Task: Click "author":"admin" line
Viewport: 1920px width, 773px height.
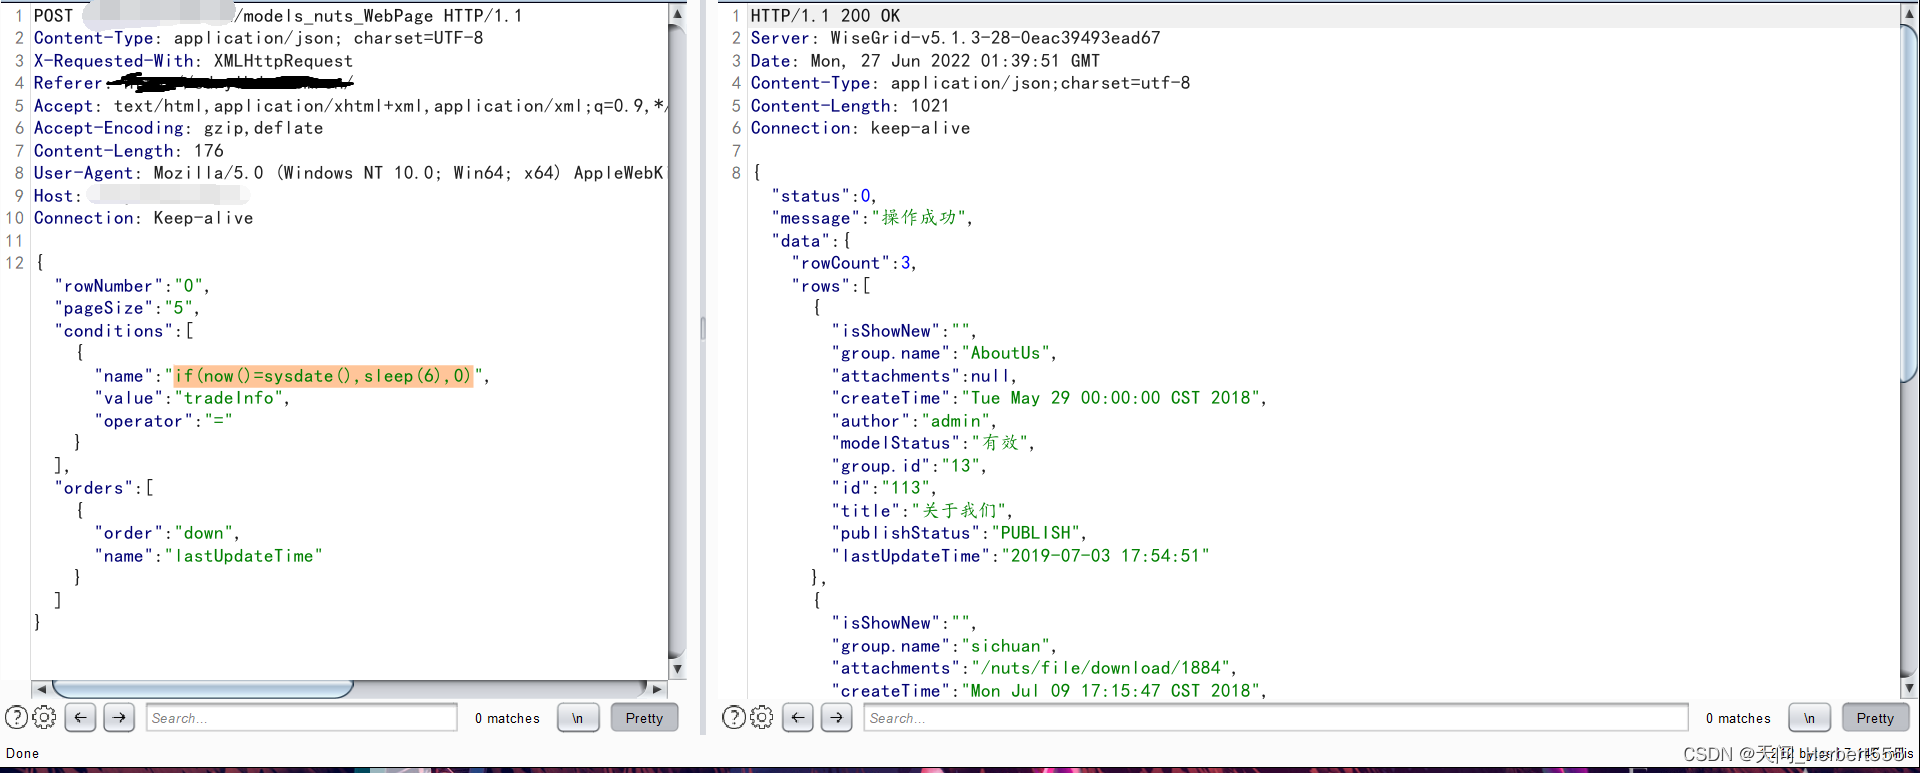Action: (914, 421)
